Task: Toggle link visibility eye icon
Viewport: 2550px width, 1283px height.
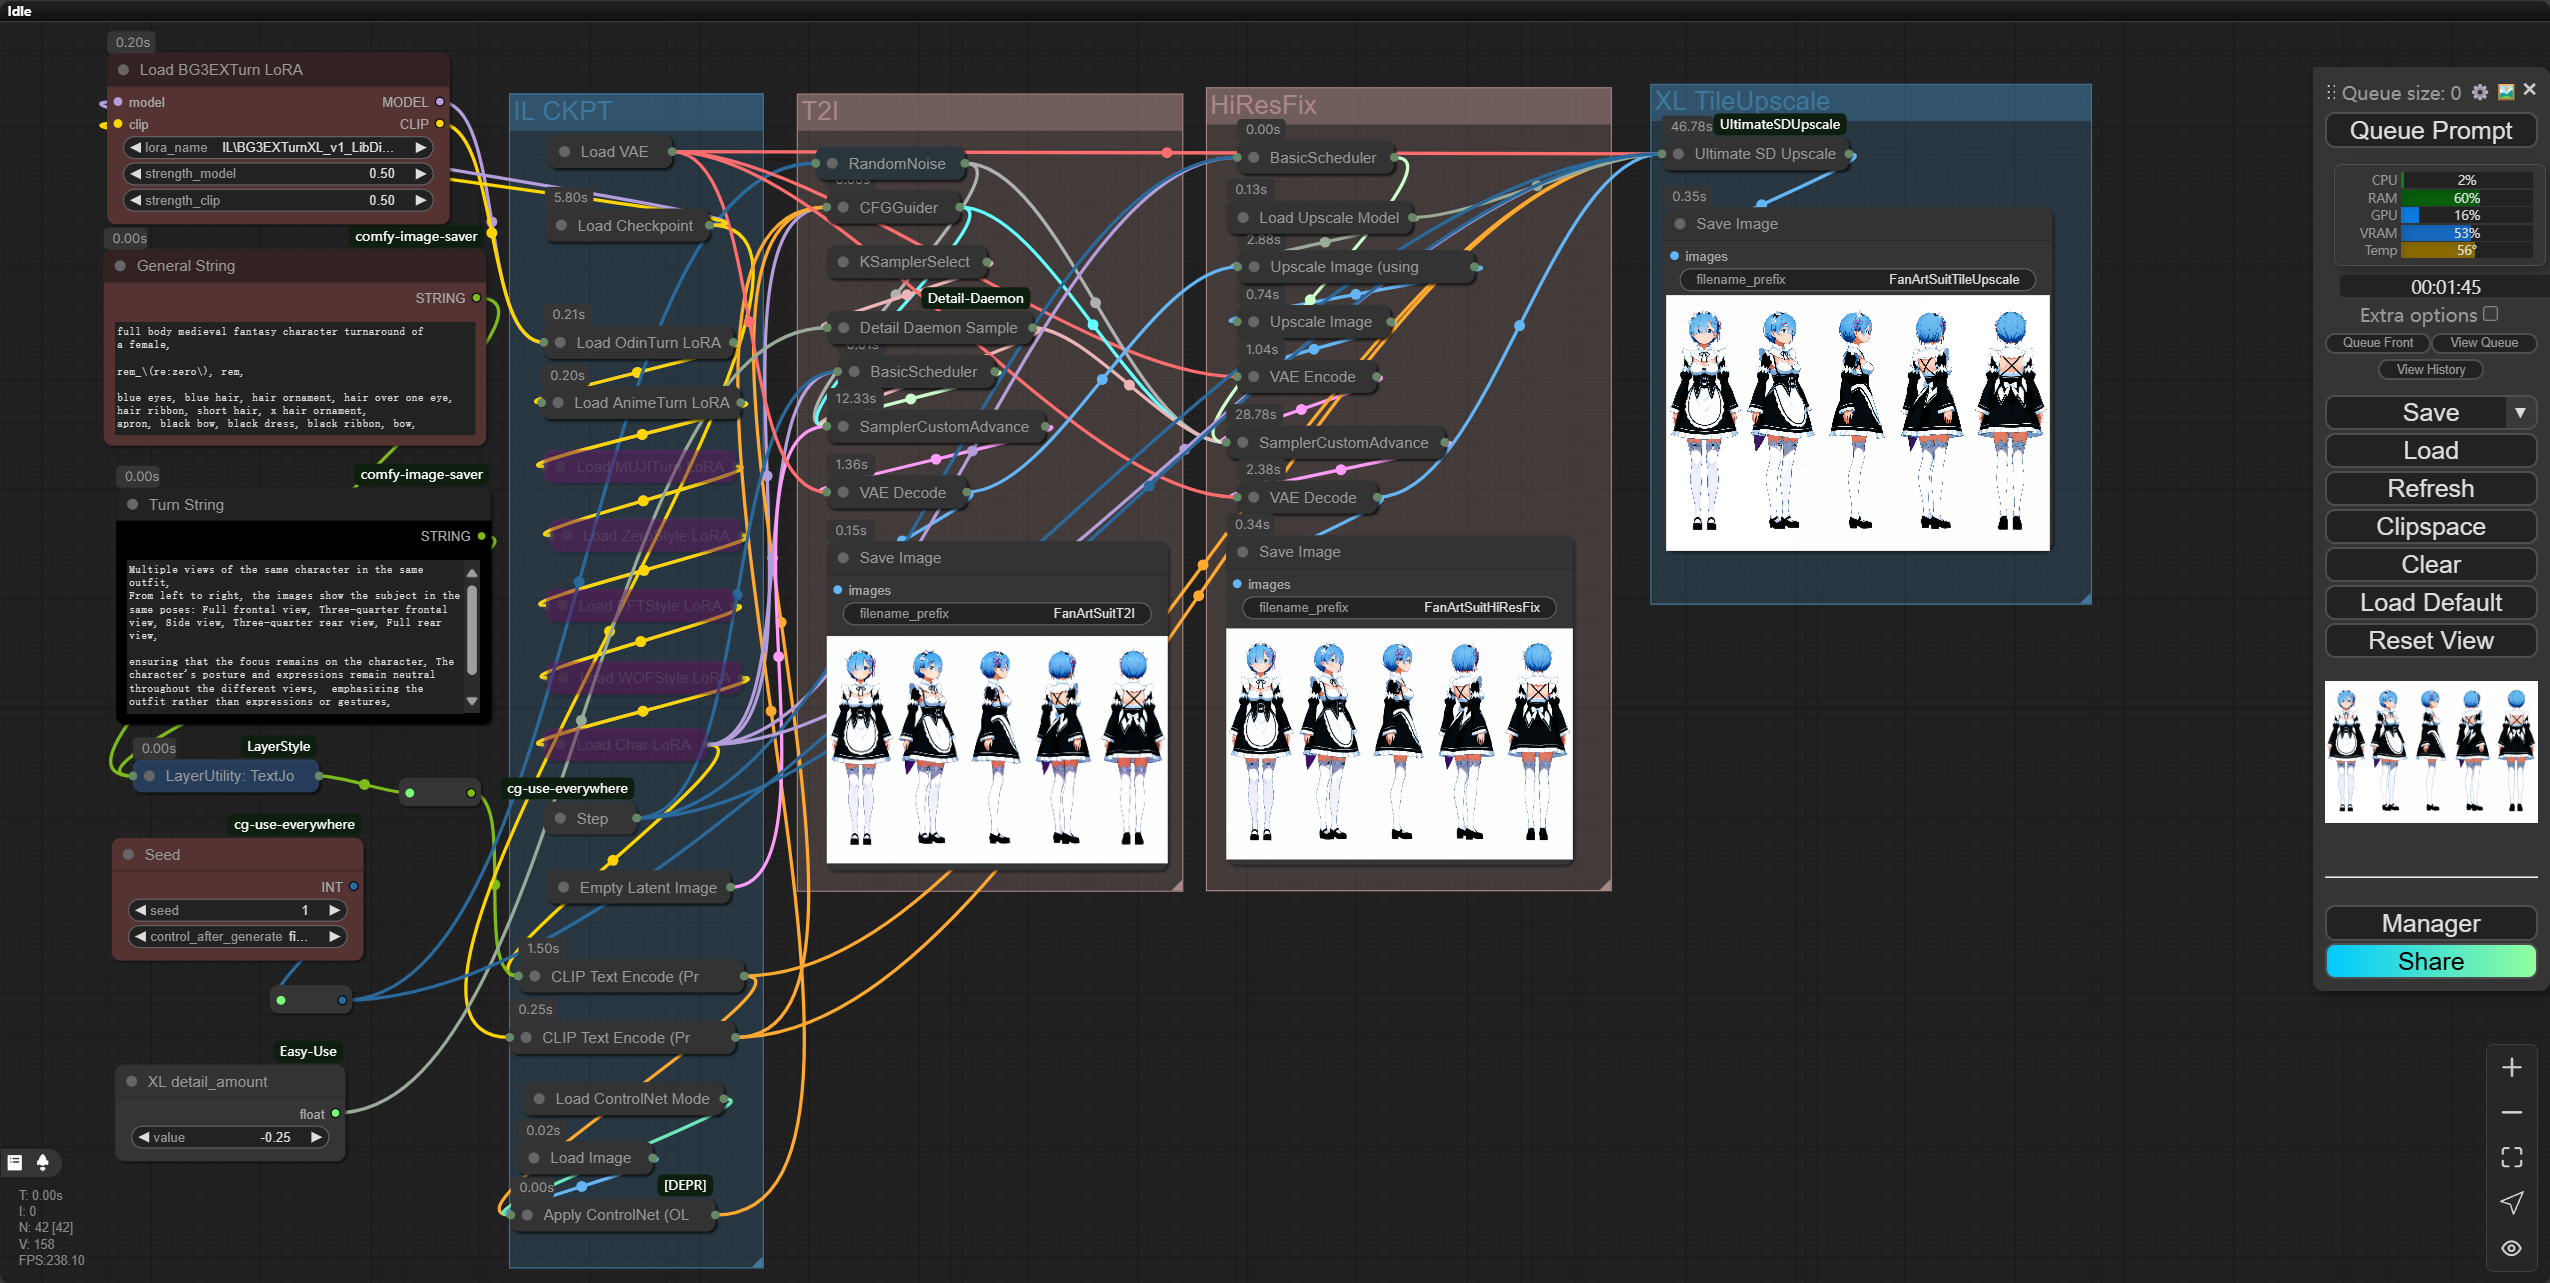Action: pos(2511,1248)
